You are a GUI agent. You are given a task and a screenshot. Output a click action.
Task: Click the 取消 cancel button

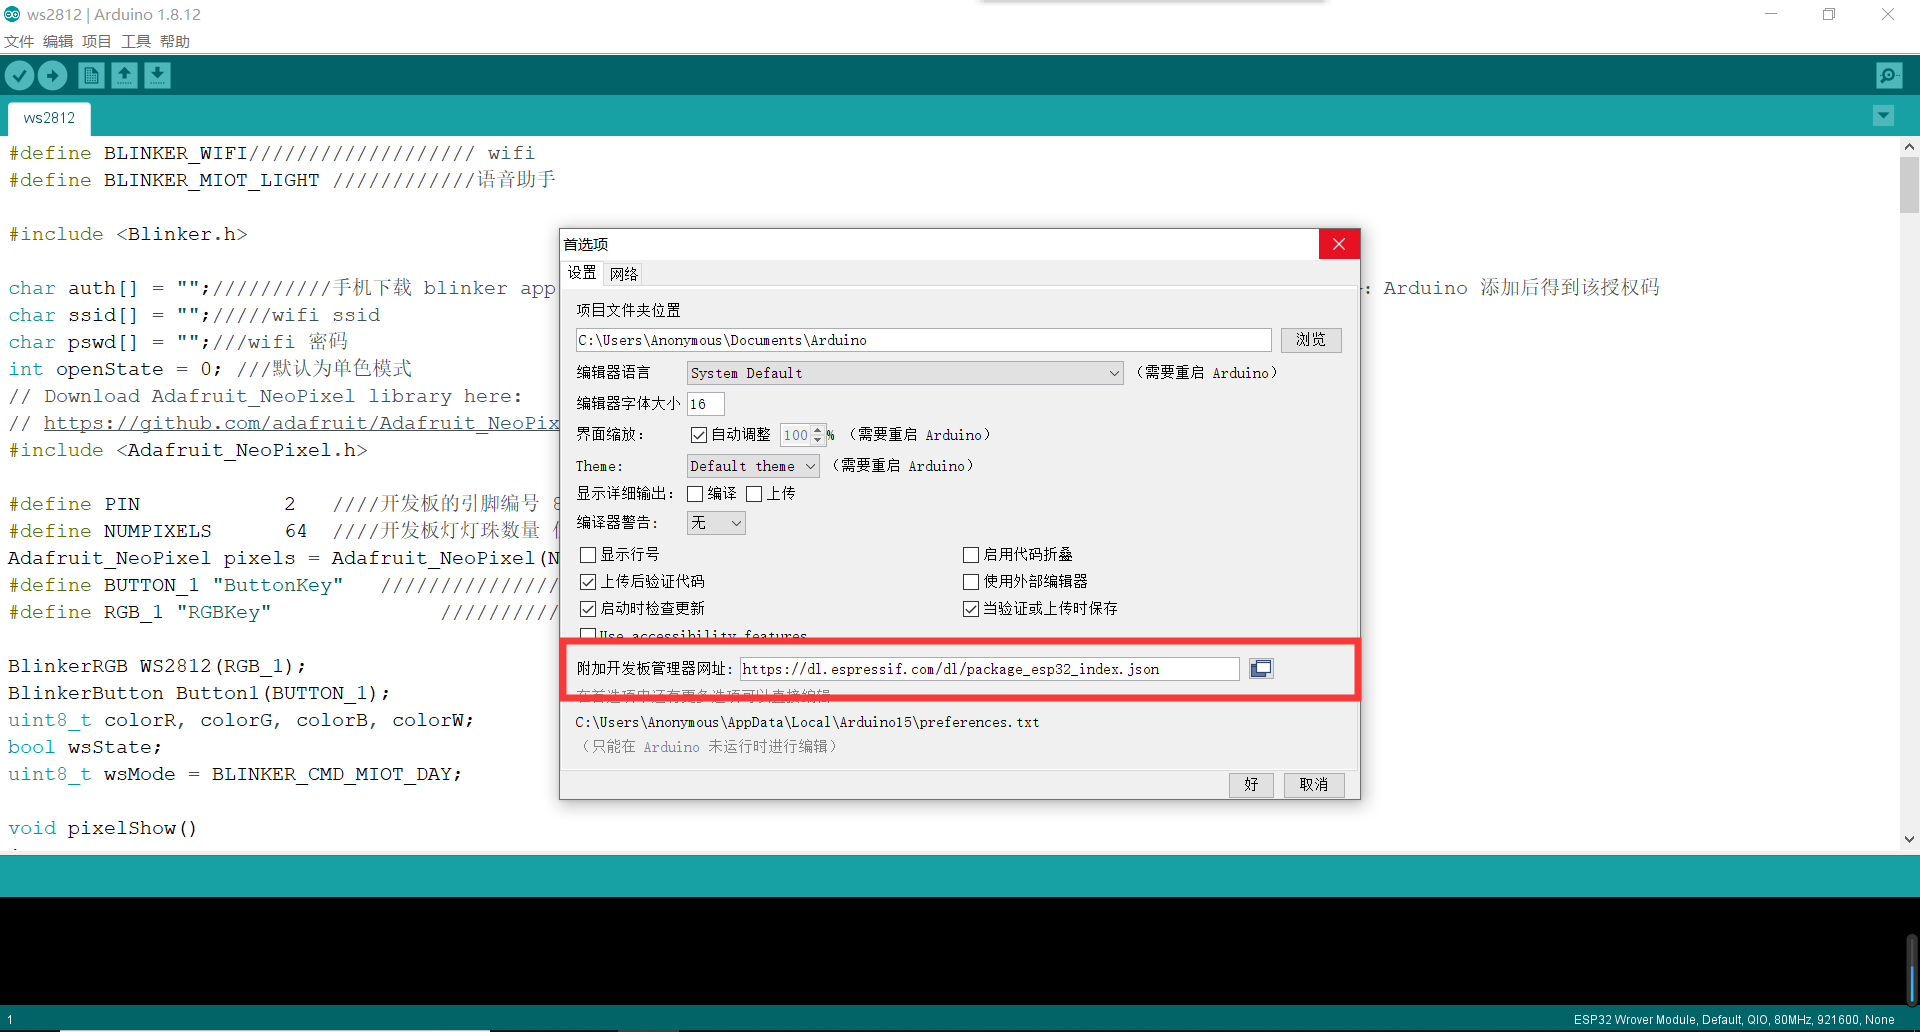[1314, 785]
